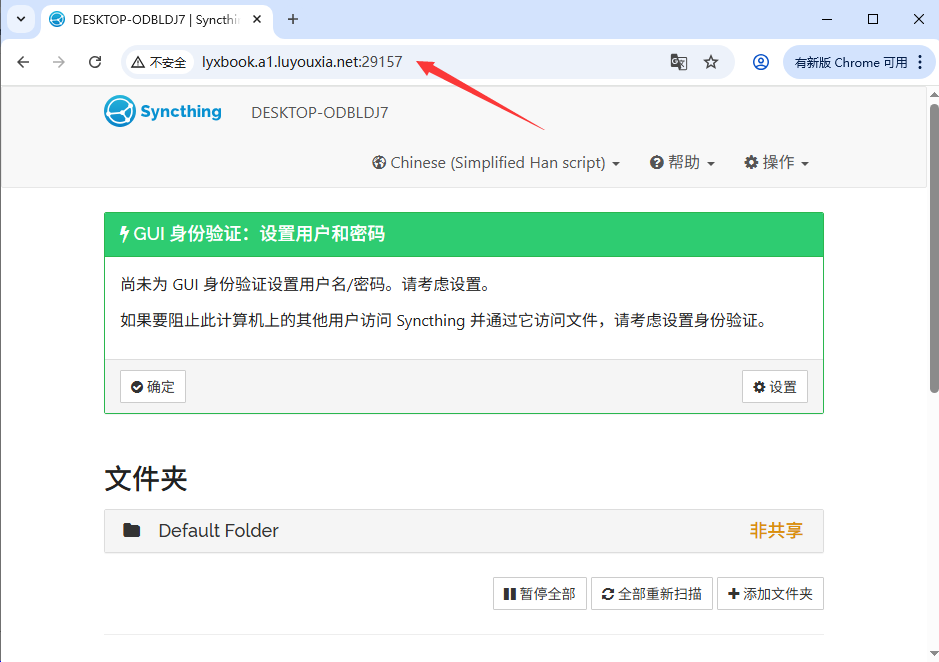Expand the Default Folder row
Screen dimensions: 939x662
464,531
